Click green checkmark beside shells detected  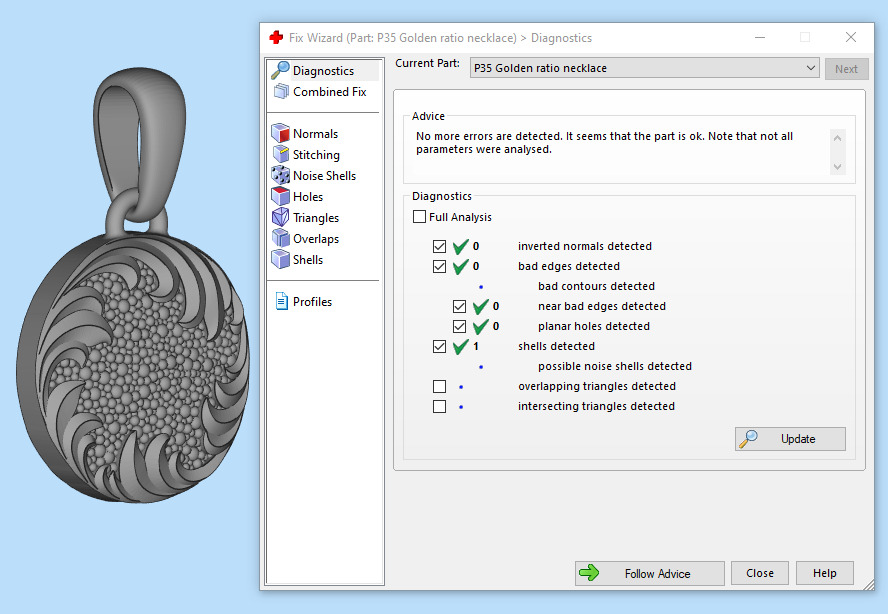pos(460,346)
